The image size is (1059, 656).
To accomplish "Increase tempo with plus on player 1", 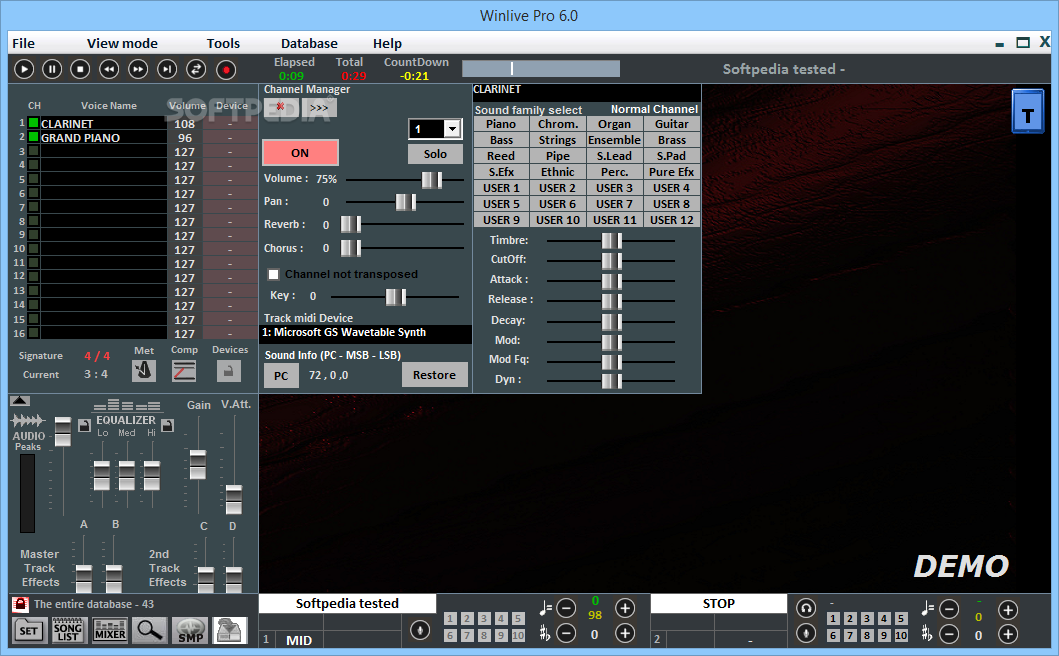I will tap(625, 608).
